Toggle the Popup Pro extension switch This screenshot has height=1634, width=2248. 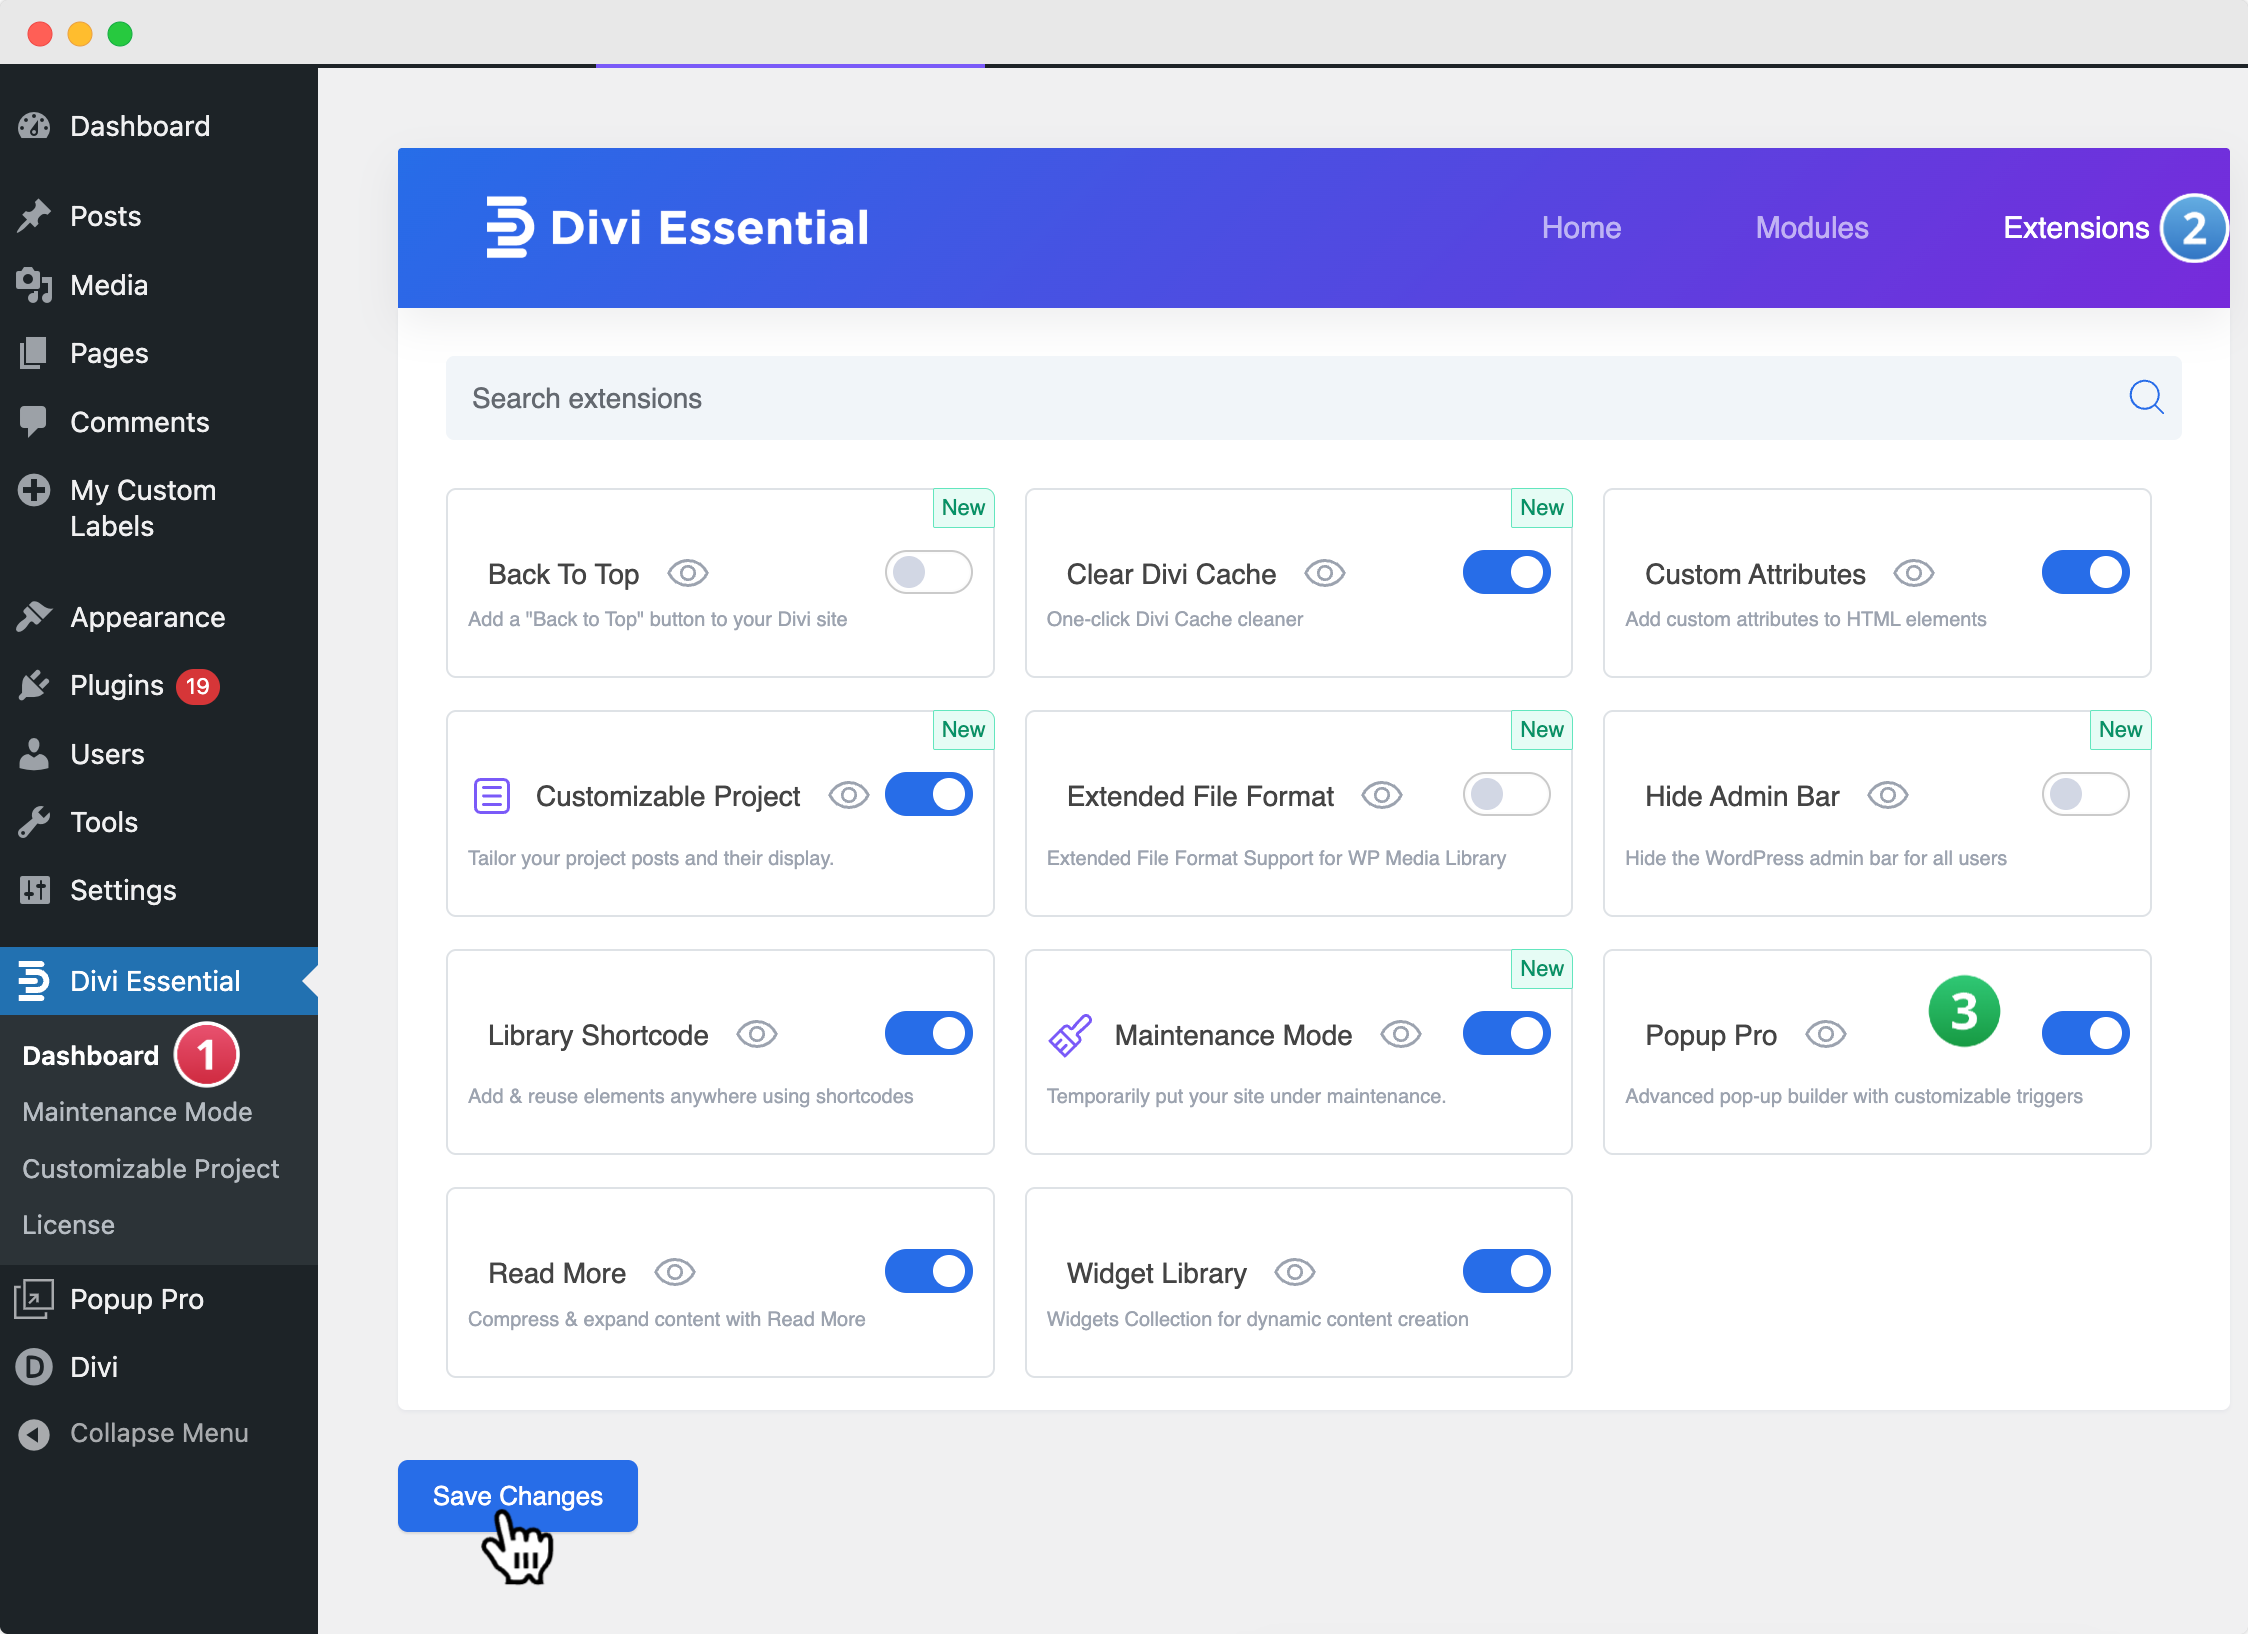click(x=2086, y=1033)
